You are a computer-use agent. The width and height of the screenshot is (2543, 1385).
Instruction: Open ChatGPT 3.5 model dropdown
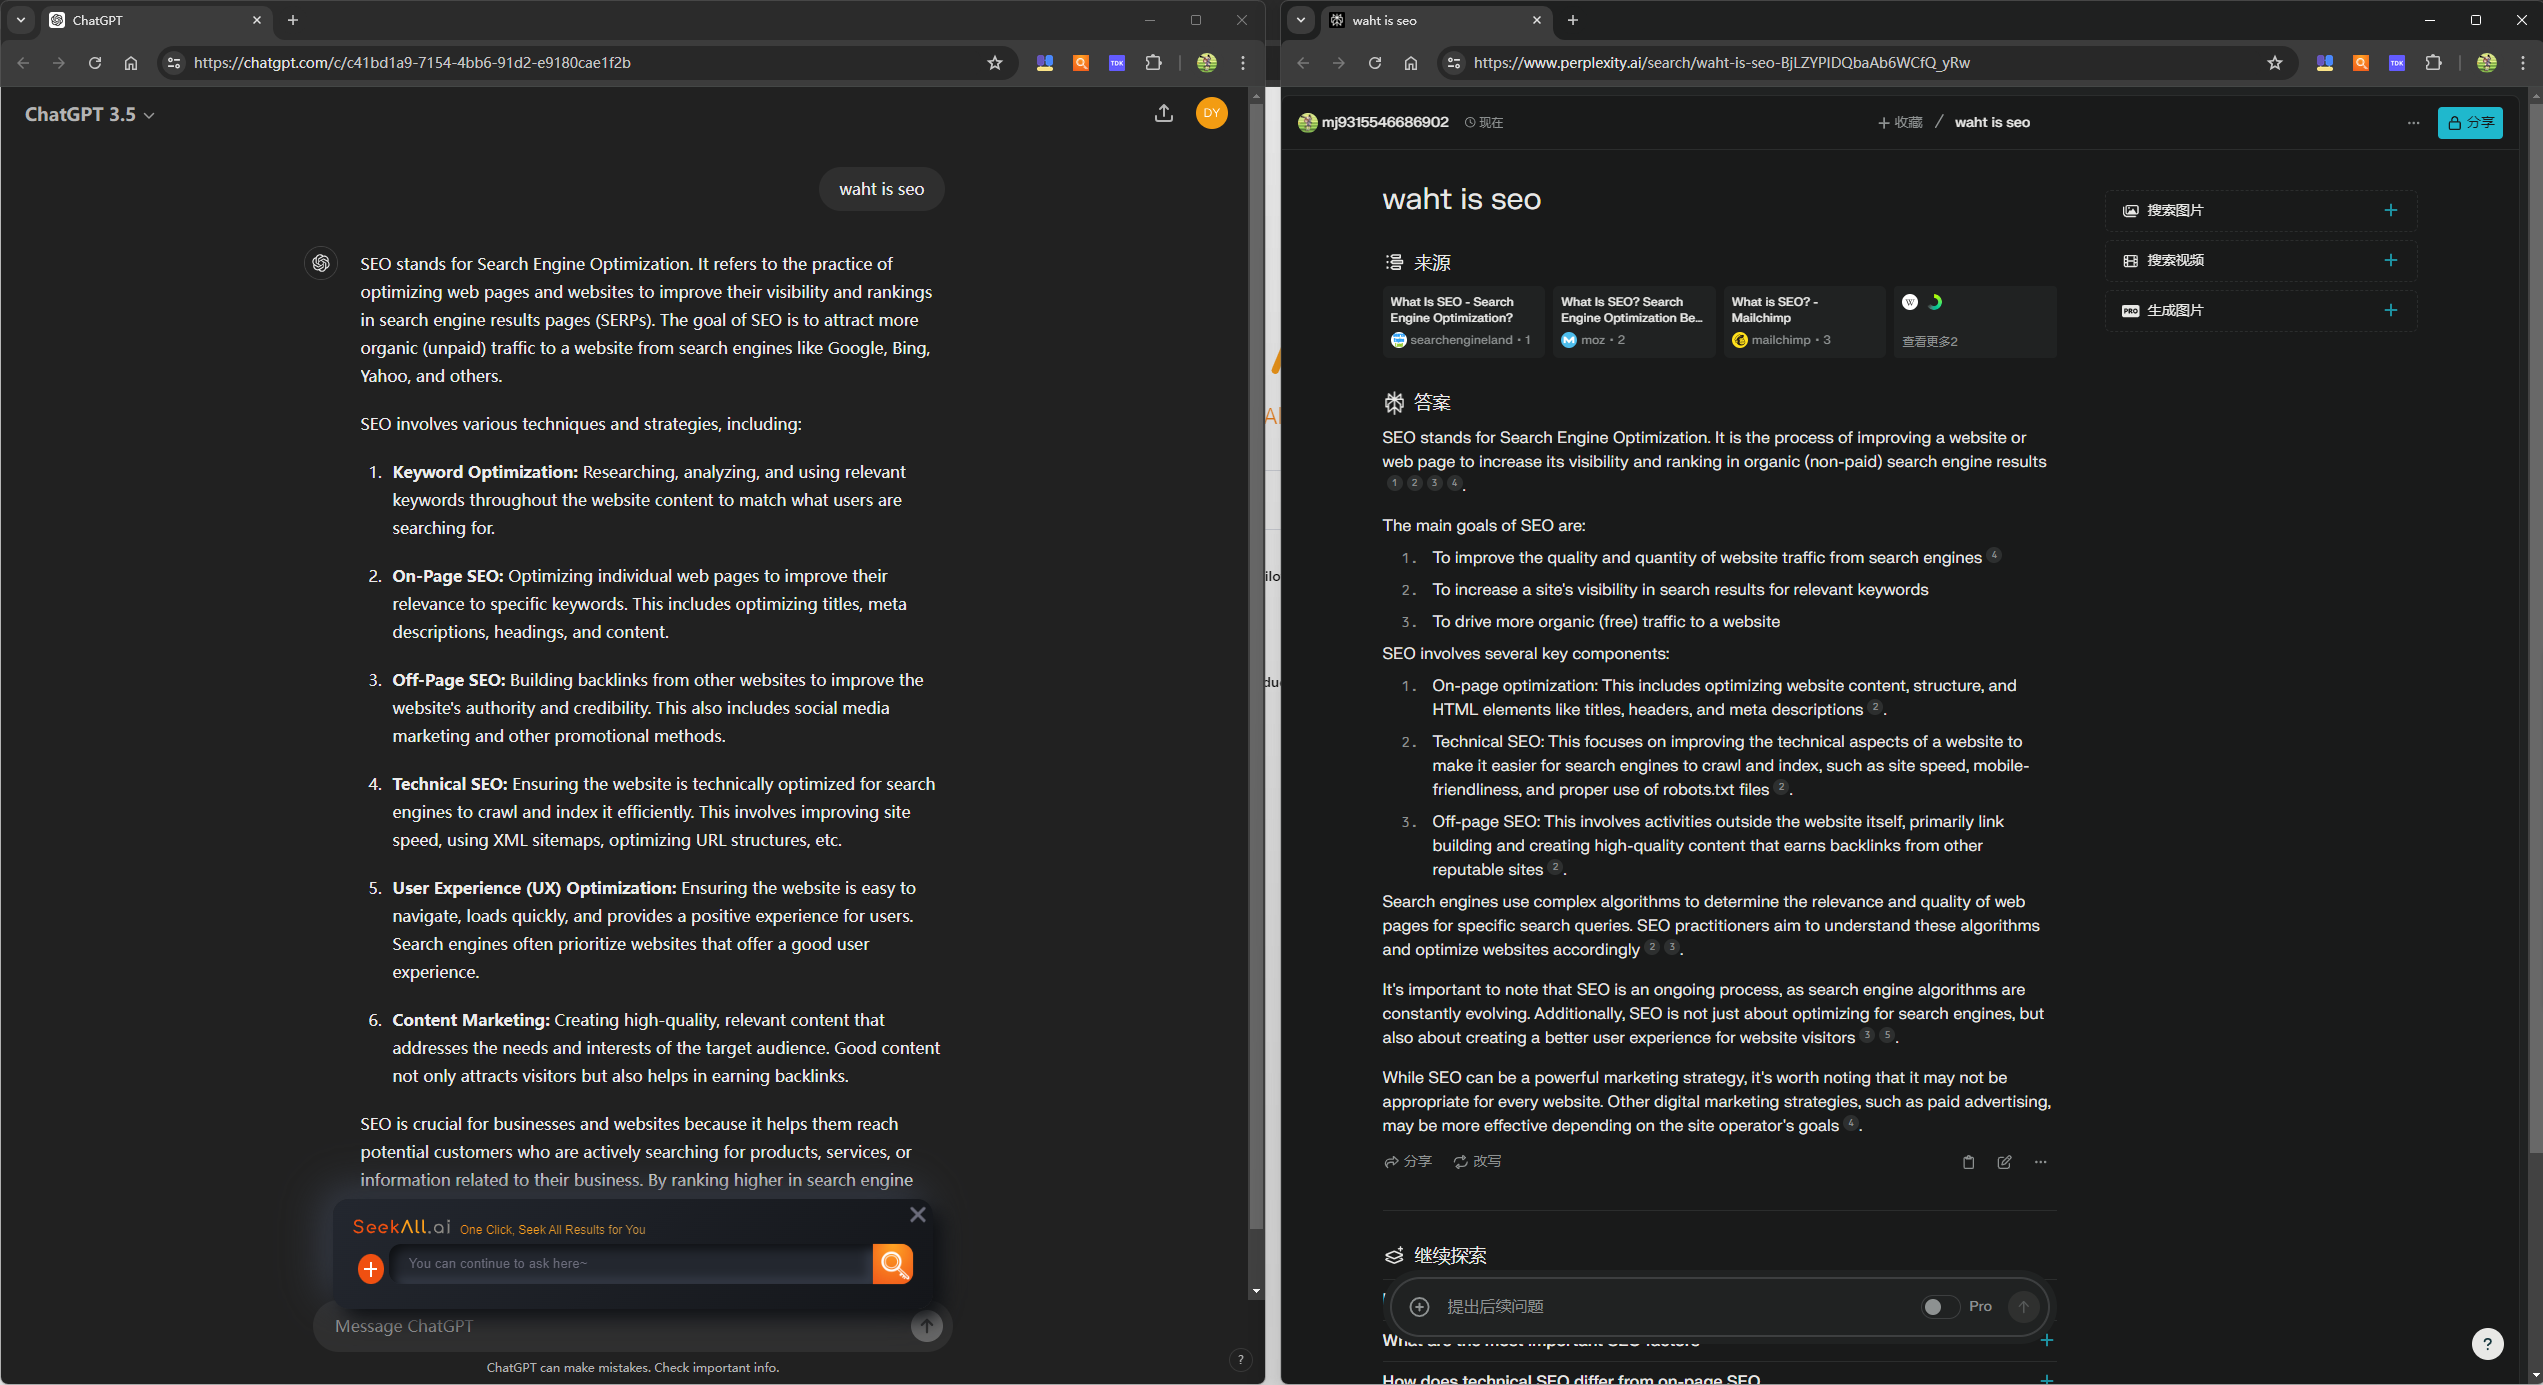(x=89, y=115)
